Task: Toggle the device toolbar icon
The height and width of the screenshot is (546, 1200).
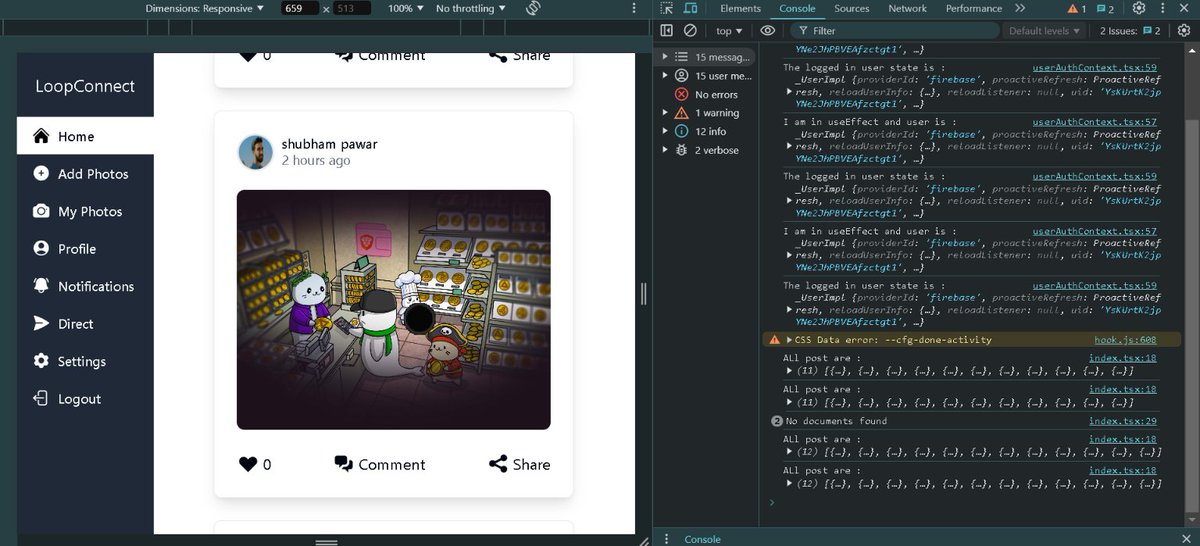Action: click(x=691, y=8)
